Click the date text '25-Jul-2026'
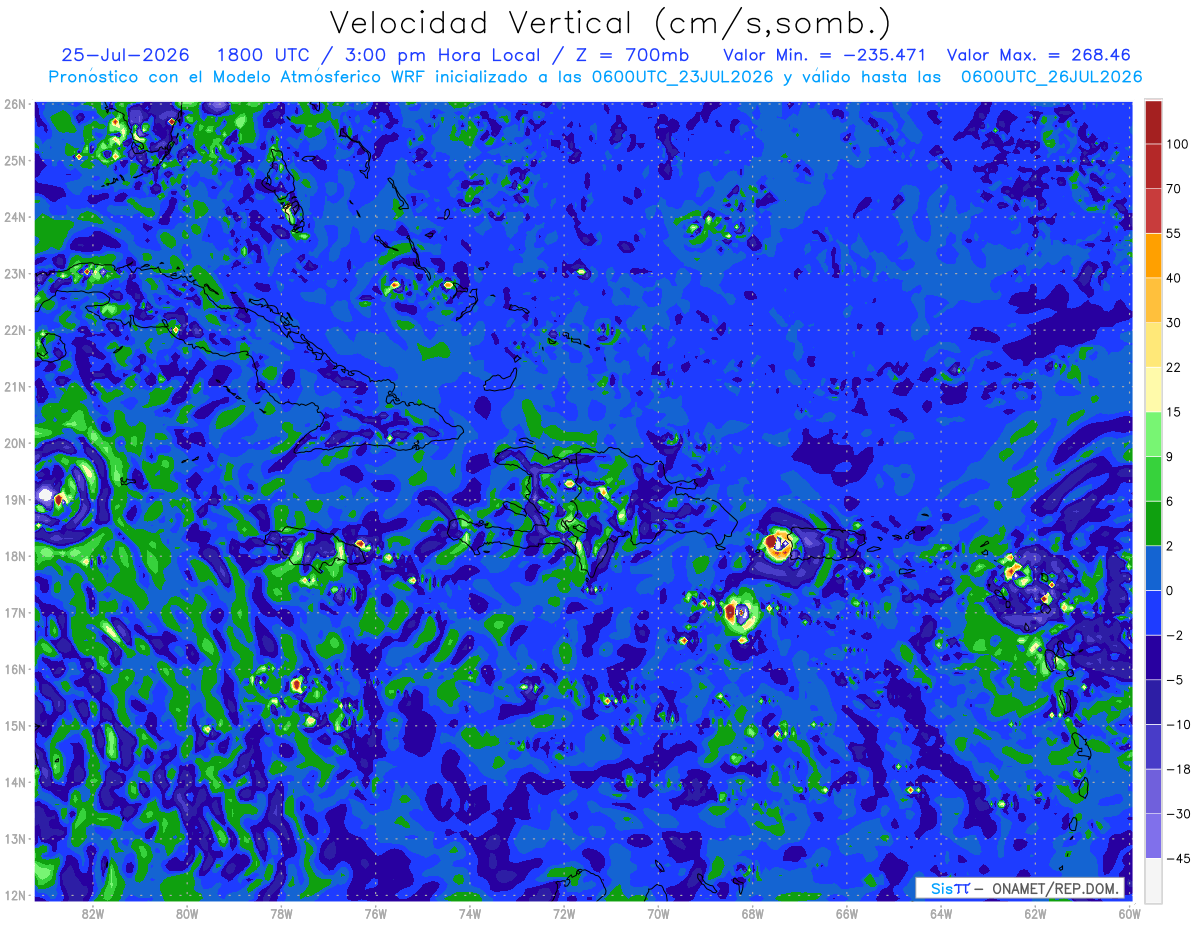This screenshot has width=1200, height=927. pos(124,55)
